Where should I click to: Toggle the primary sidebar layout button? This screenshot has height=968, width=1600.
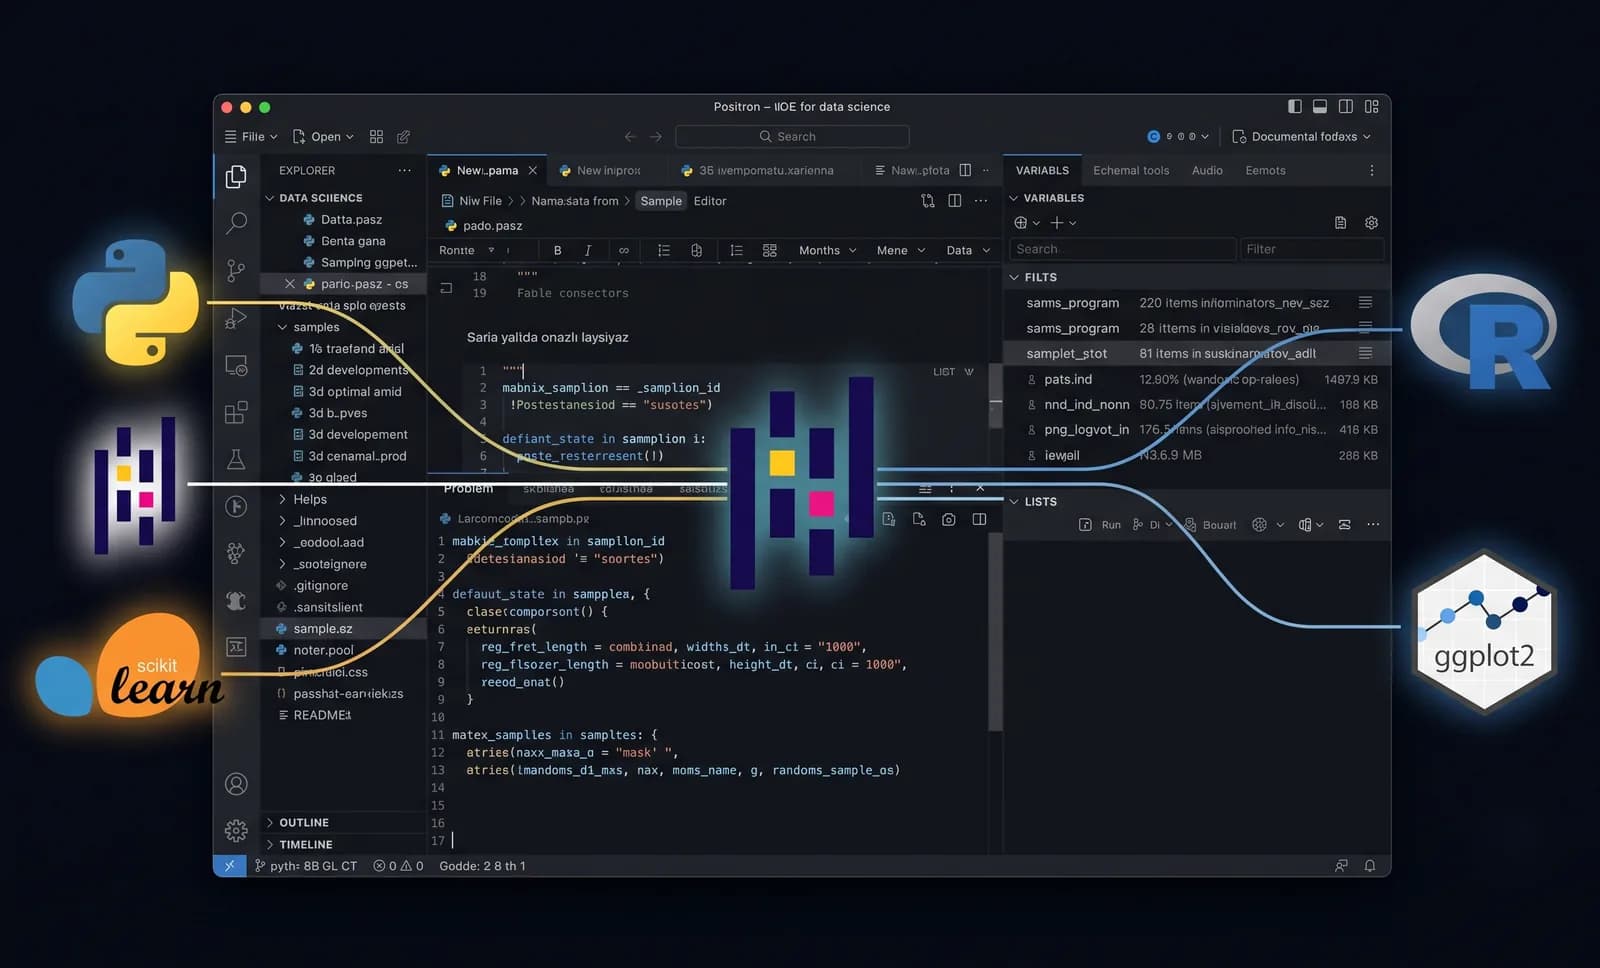1295,107
